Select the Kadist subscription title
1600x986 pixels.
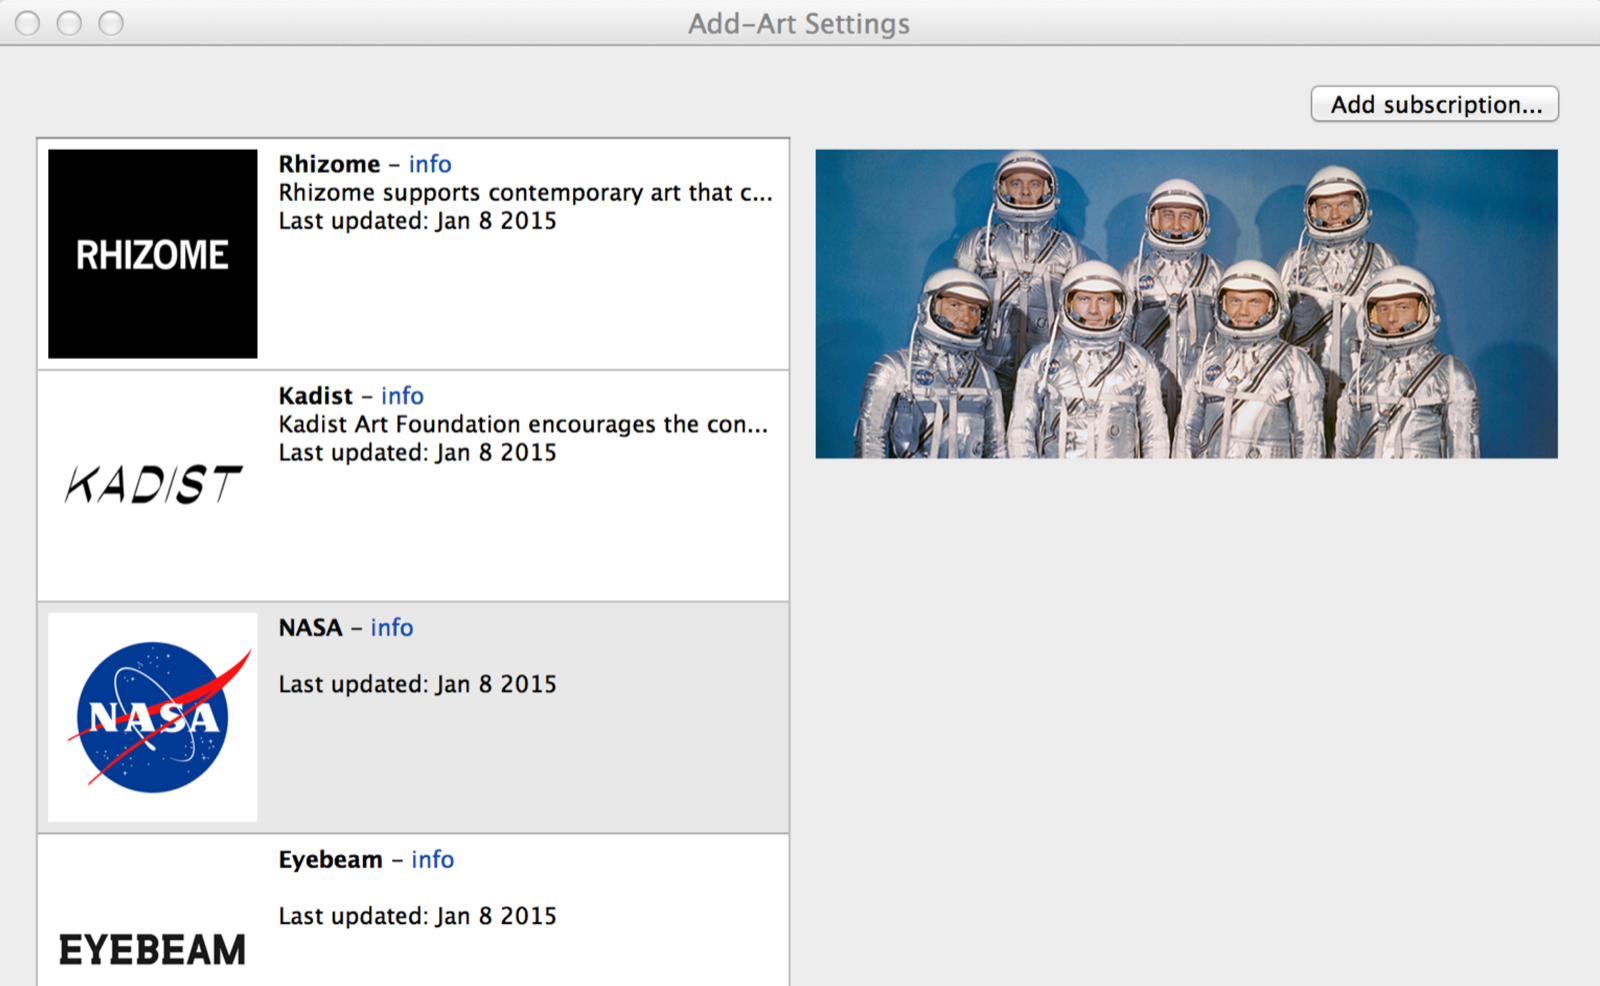[x=315, y=396]
